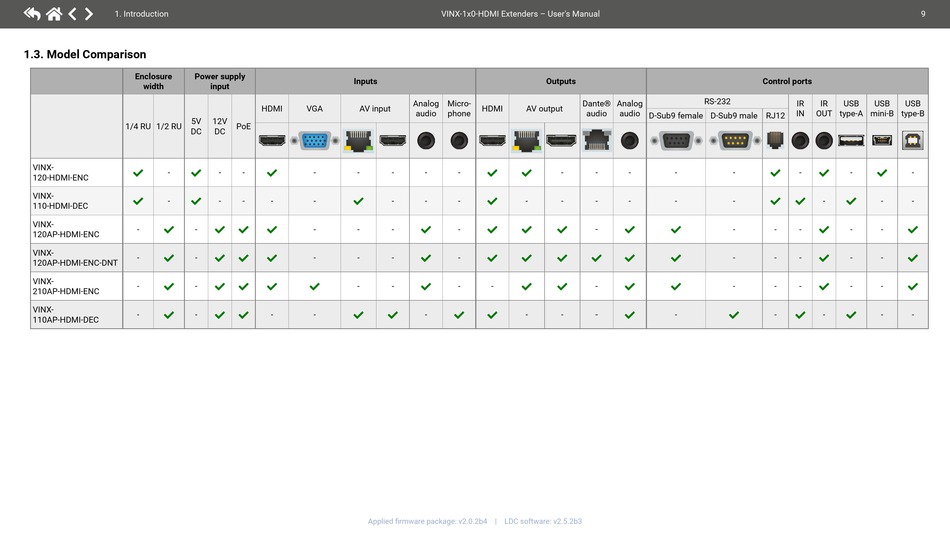The image size is (950, 533).
Task: Click the '1/2 RU' column label
Action: pos(169,126)
